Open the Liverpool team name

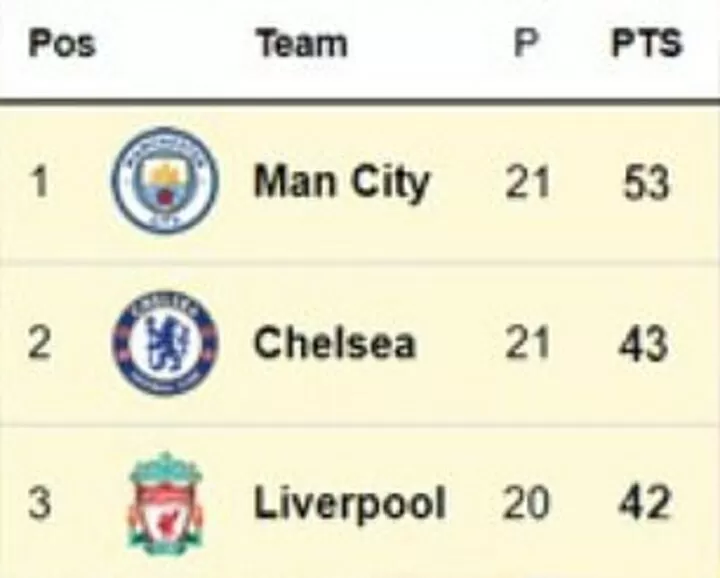pyautogui.click(x=350, y=504)
